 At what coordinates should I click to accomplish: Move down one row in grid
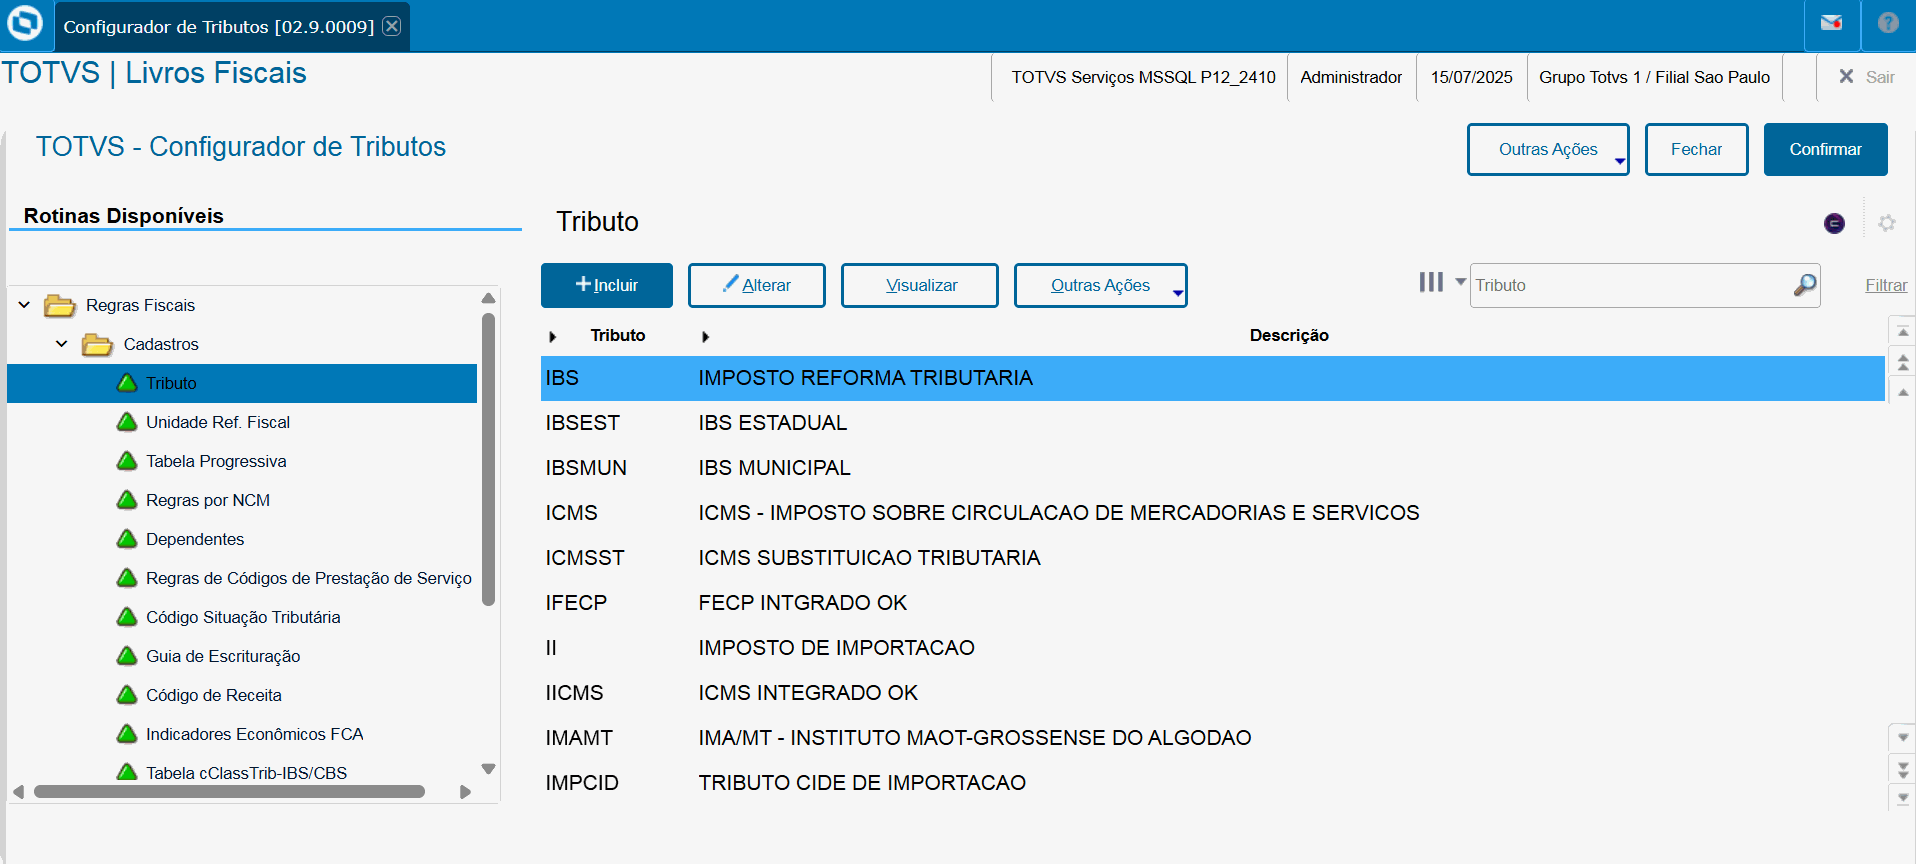[1903, 738]
